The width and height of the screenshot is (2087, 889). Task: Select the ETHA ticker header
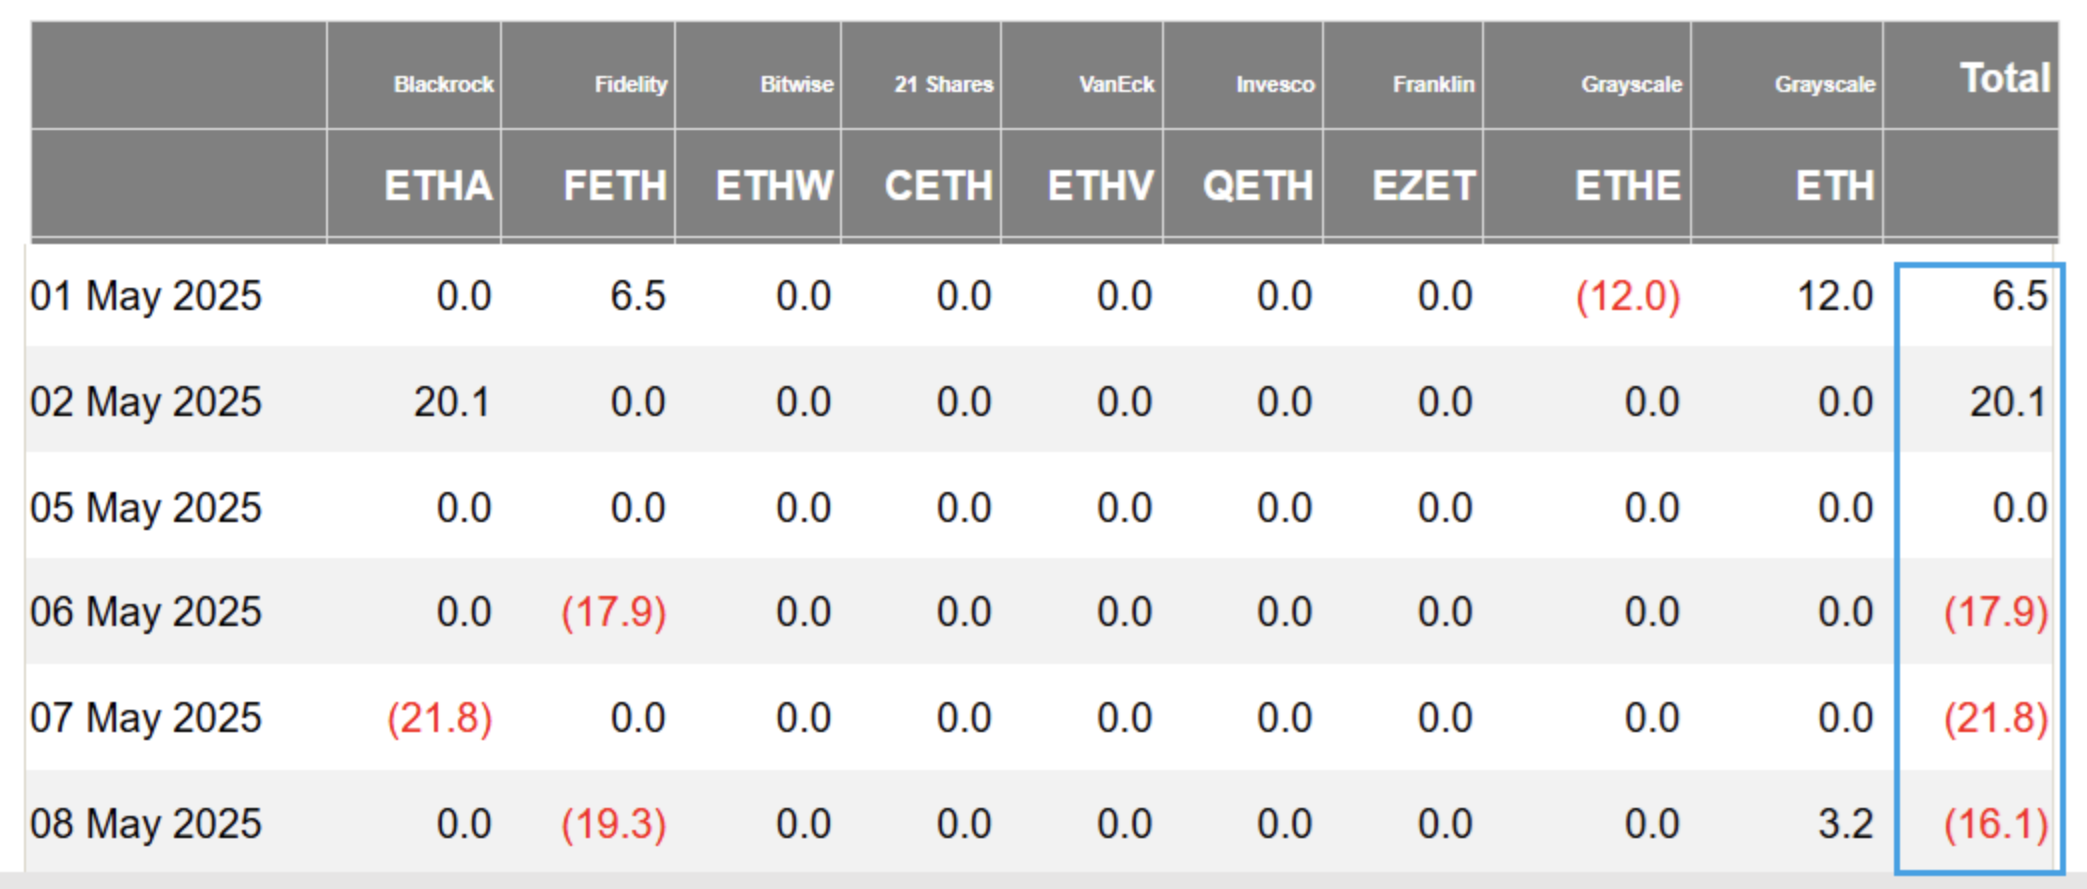(438, 186)
